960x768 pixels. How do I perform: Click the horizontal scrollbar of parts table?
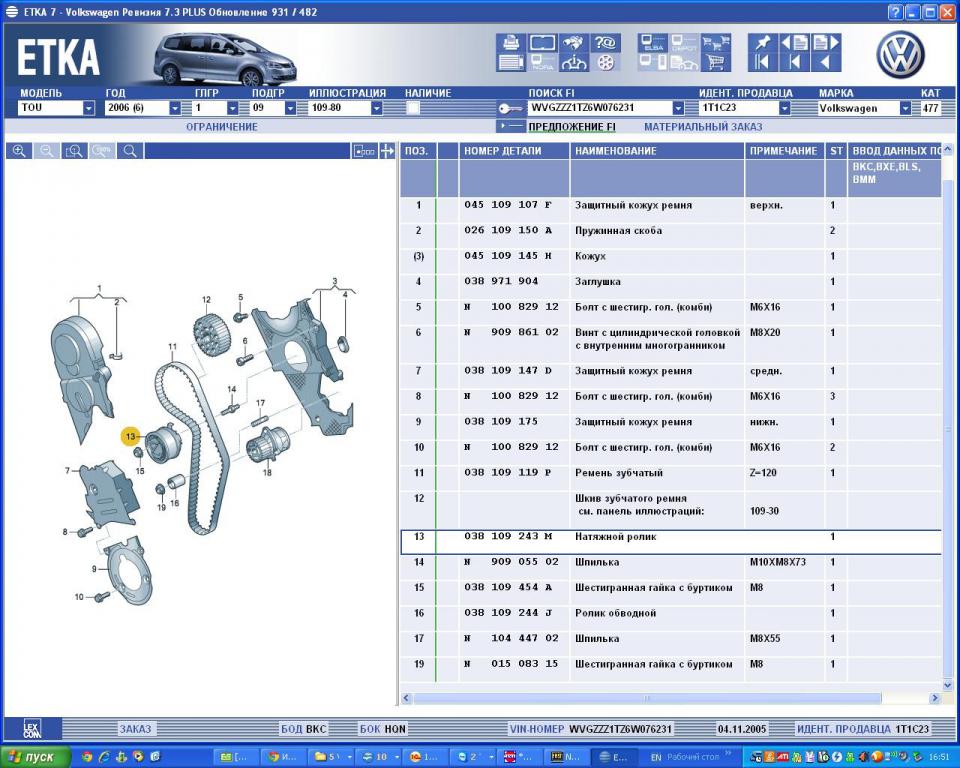click(x=647, y=698)
